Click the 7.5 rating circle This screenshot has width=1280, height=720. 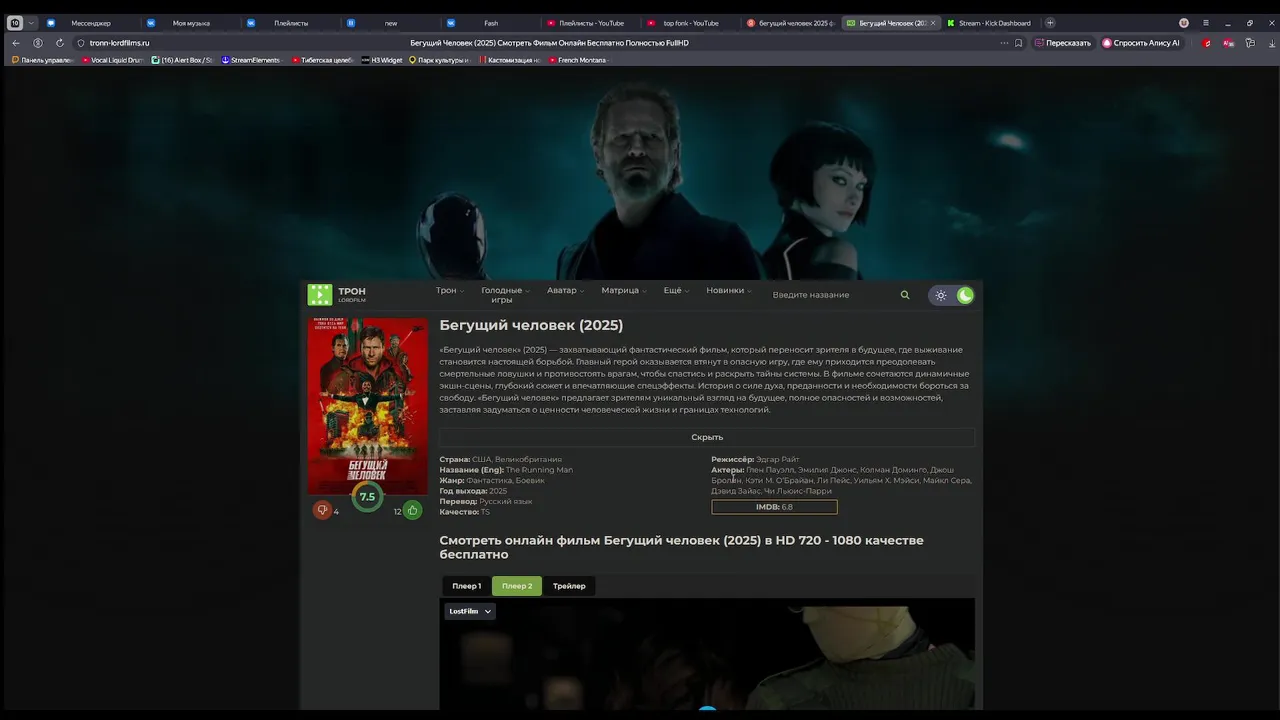point(367,496)
